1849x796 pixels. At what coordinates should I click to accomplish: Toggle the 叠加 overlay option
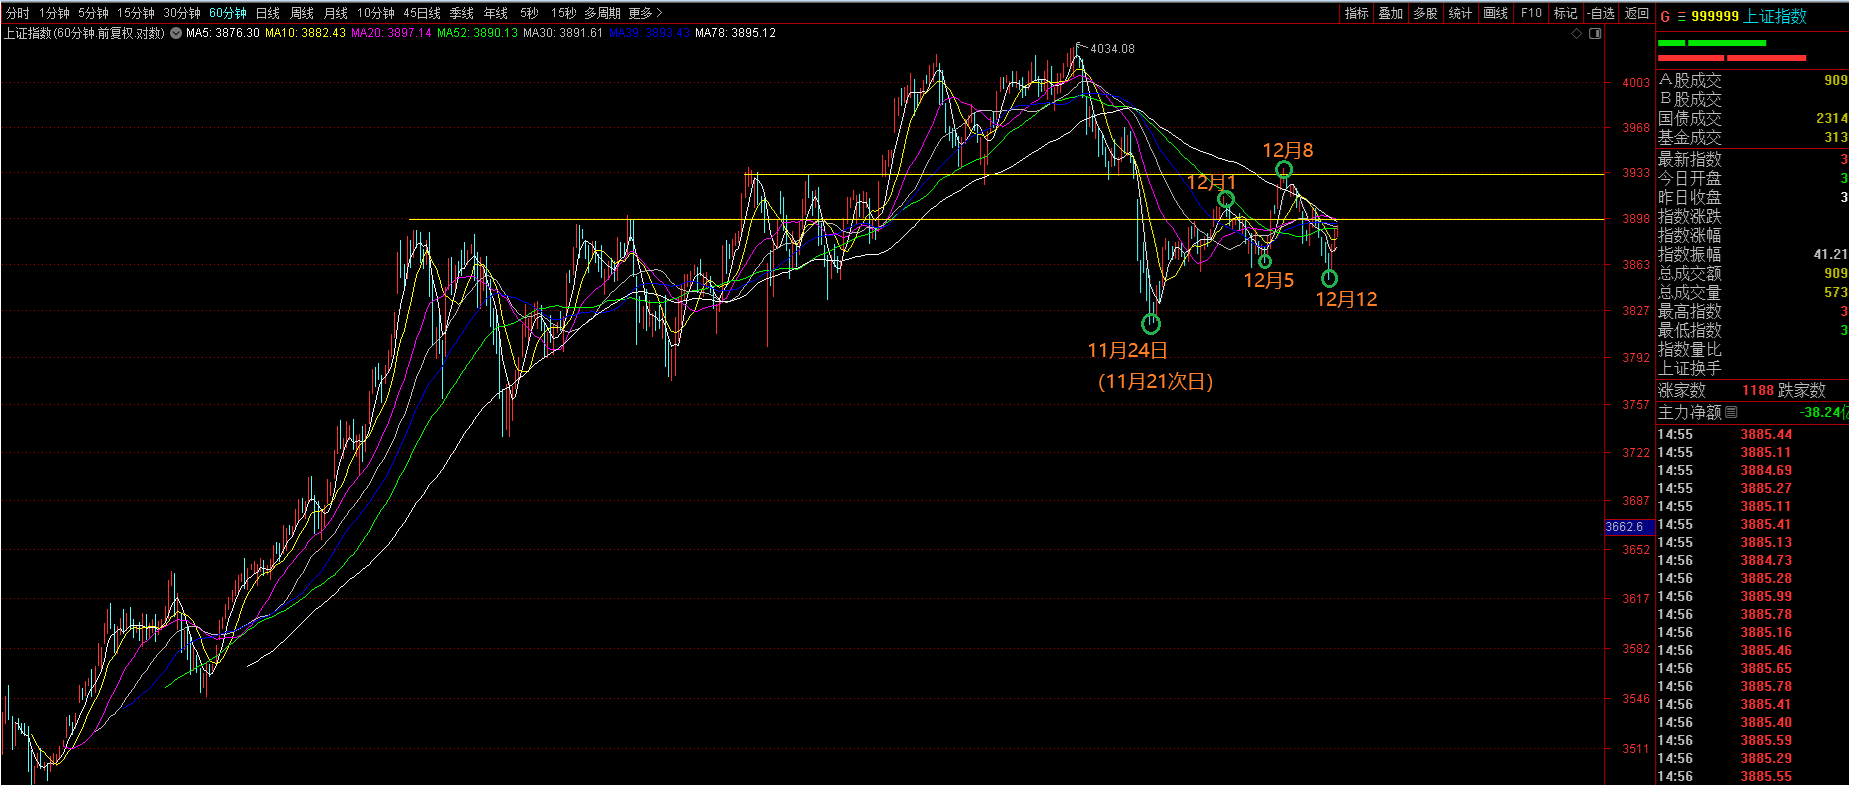pyautogui.click(x=1391, y=13)
